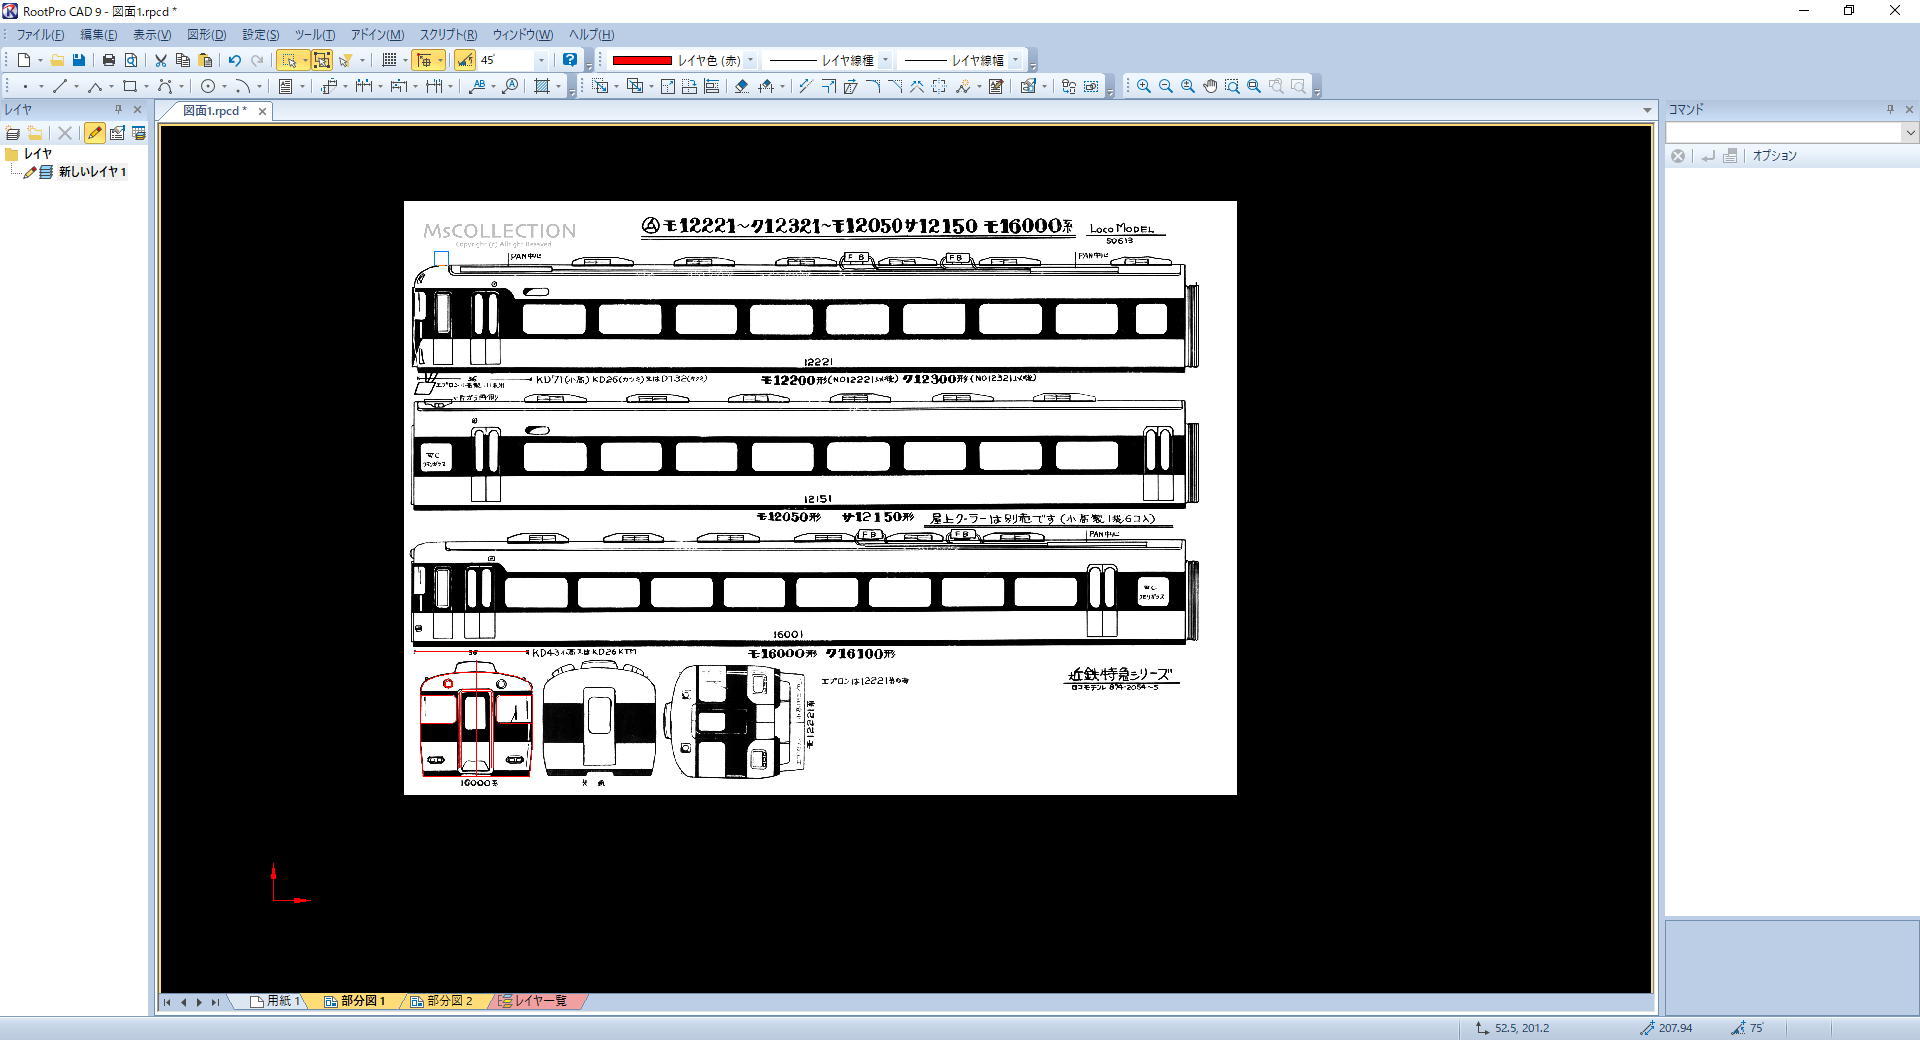This screenshot has width=1920, height=1040.
Task: Open layer properties icon in the Layer panel
Action: tap(117, 133)
